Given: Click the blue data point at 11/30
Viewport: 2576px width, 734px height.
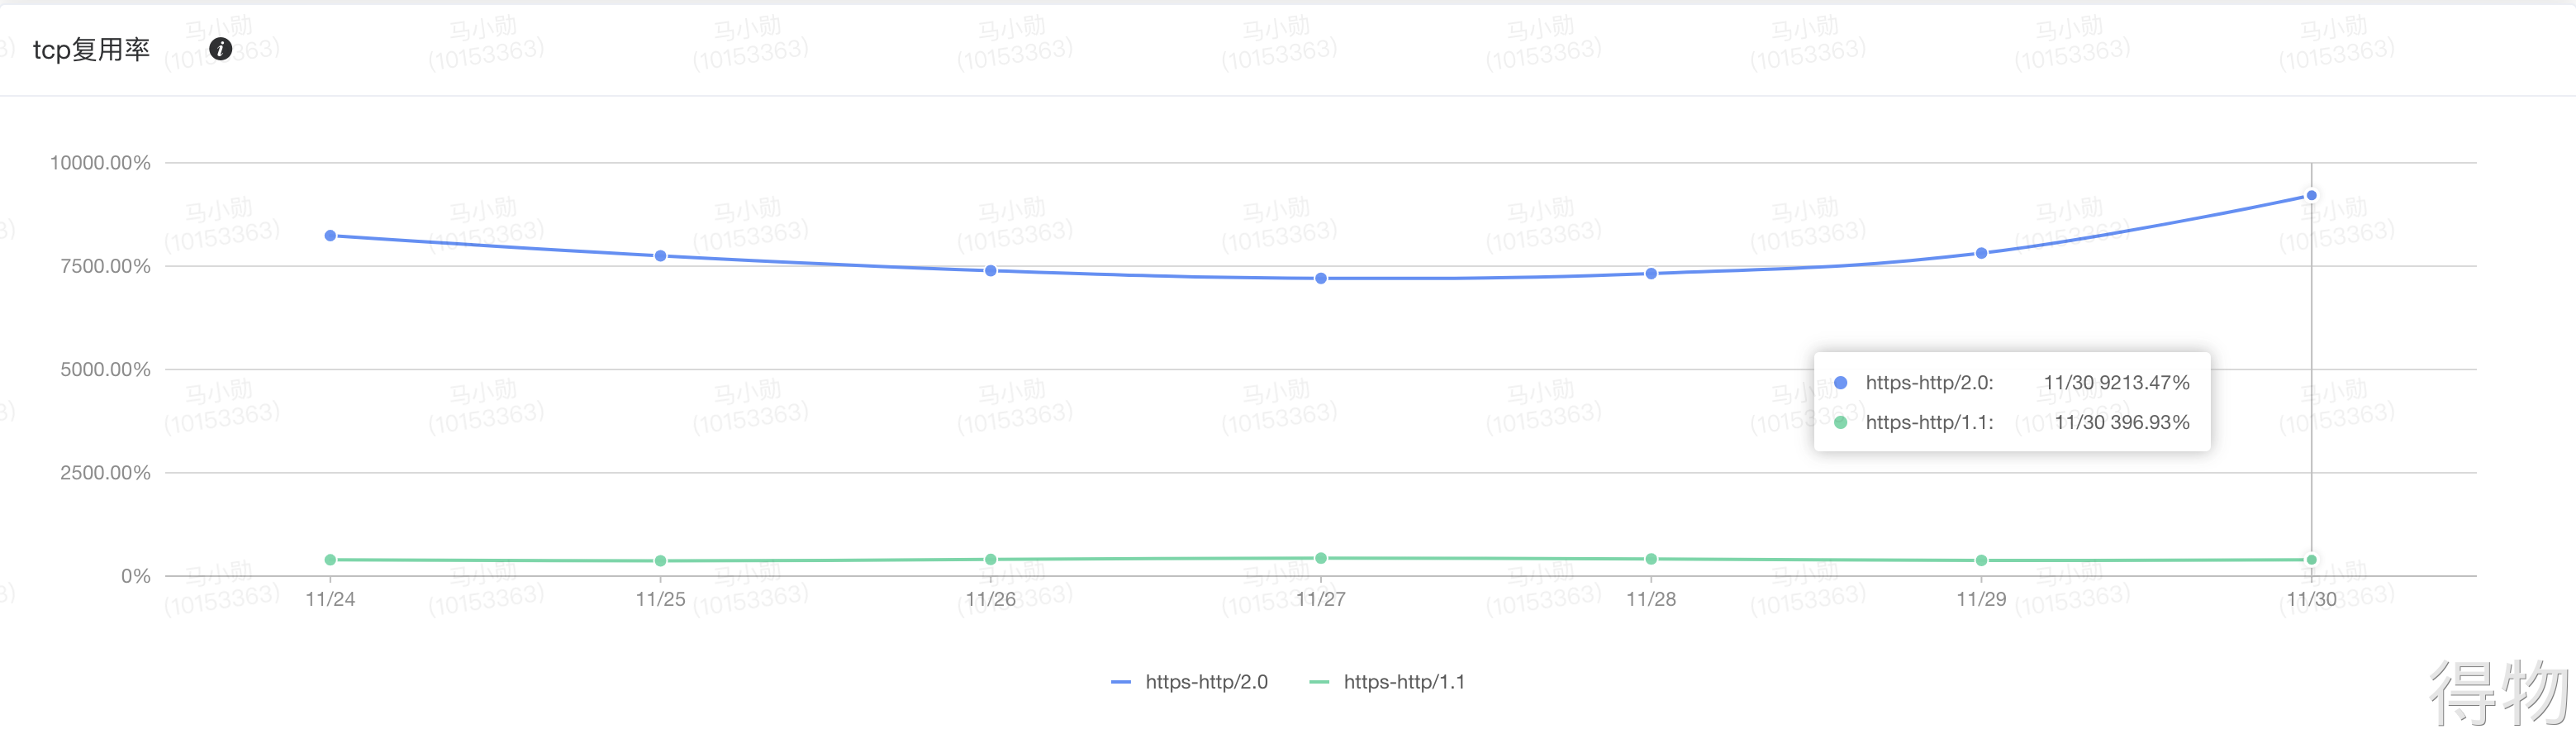Looking at the screenshot, I should pyautogui.click(x=2311, y=196).
